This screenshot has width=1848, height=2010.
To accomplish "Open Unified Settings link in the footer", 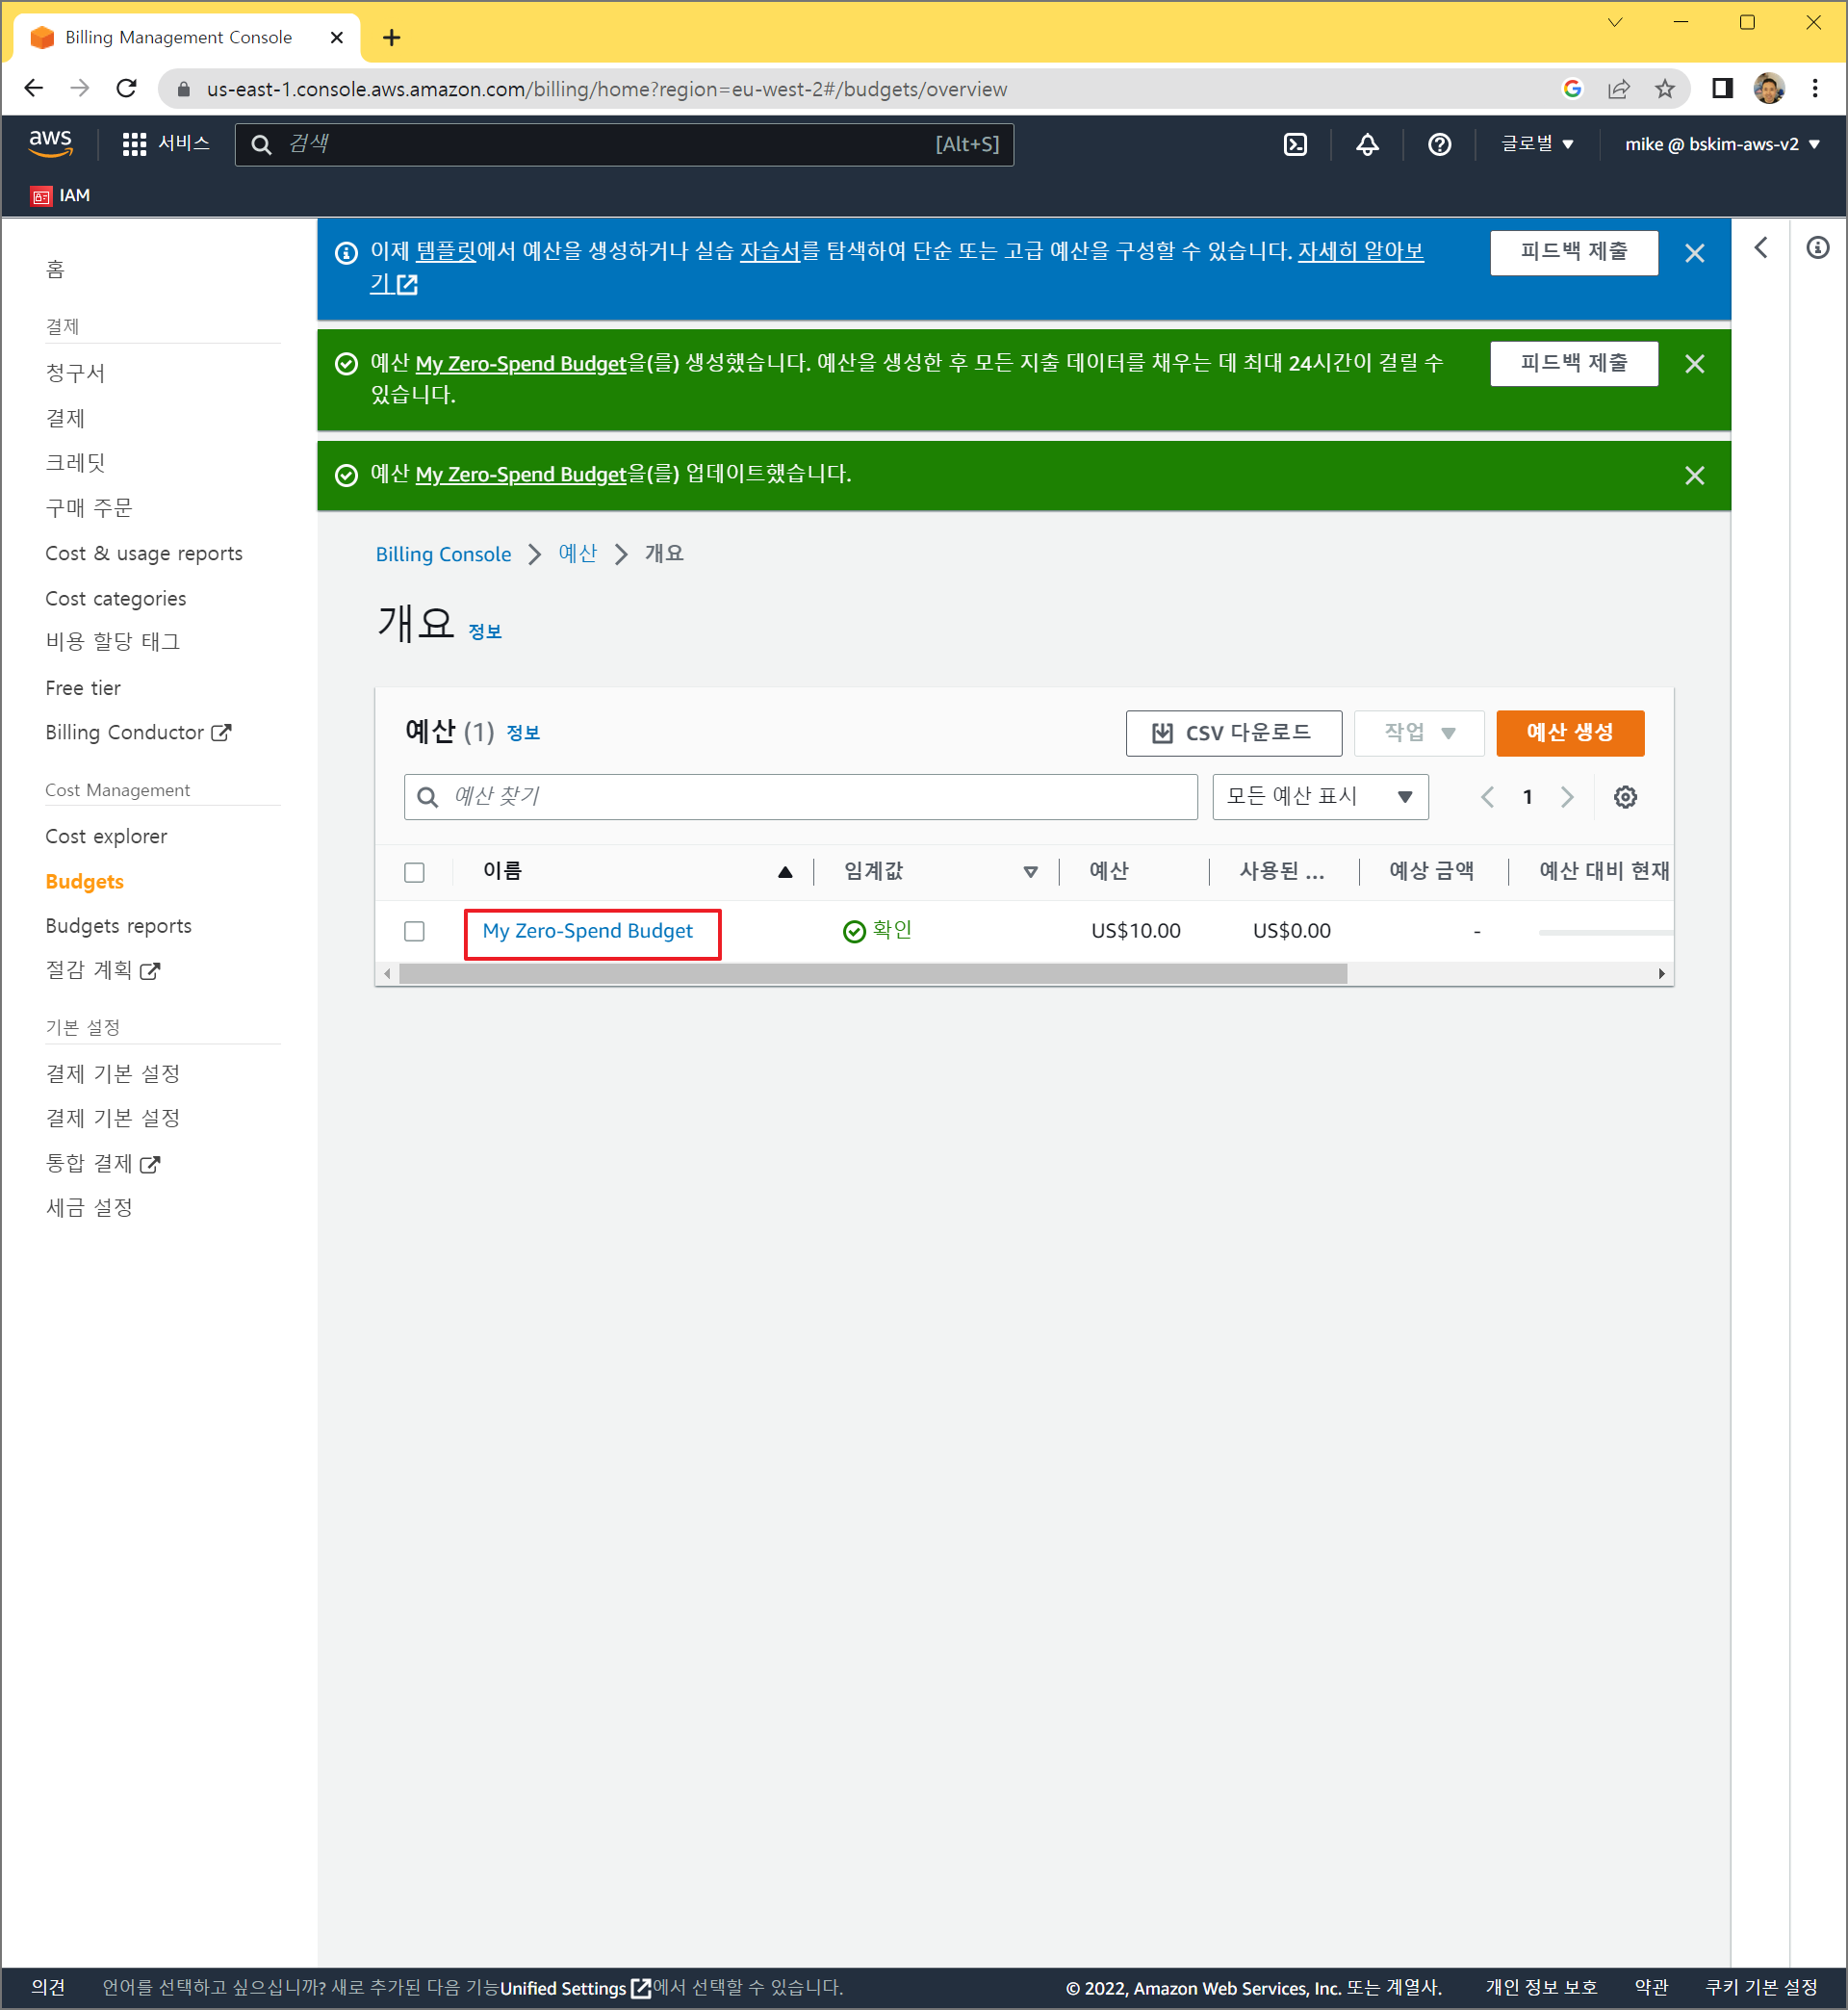I will pos(575,1988).
